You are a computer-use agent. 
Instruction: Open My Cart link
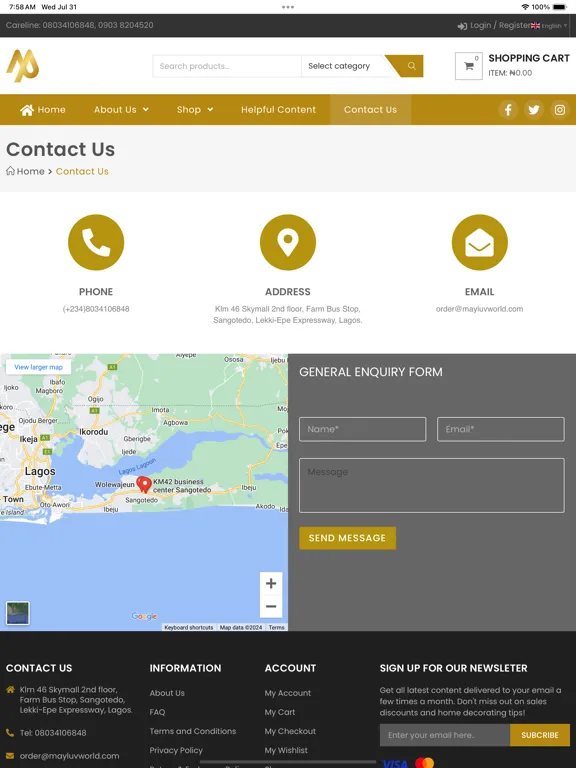(280, 712)
